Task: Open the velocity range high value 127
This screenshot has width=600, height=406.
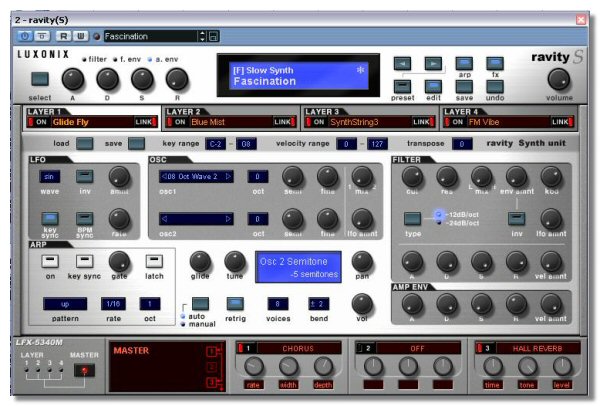Action: (377, 144)
